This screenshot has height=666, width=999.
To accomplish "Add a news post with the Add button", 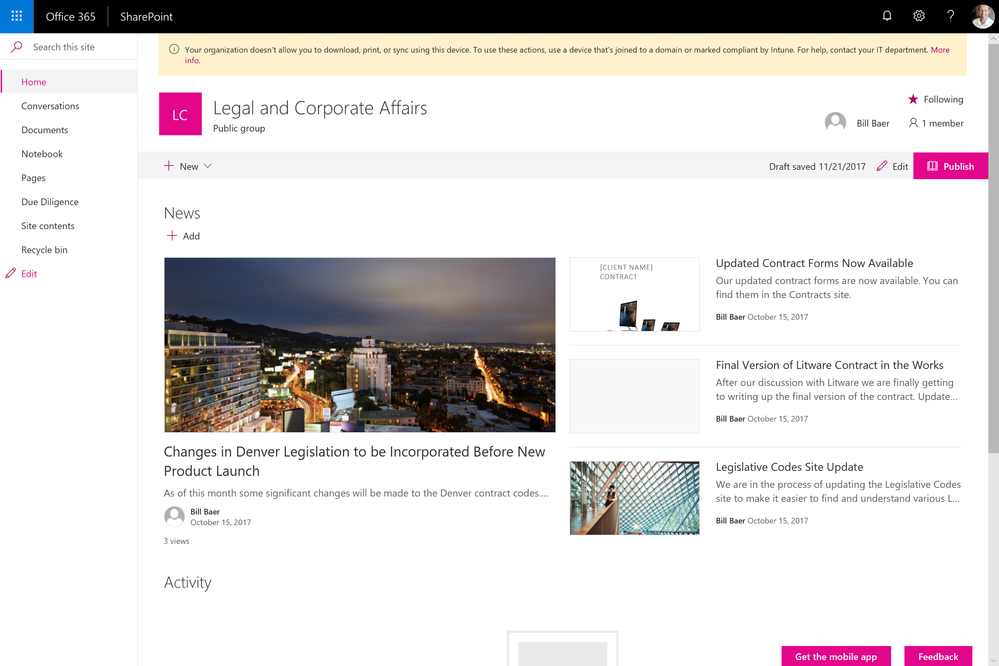I will pyautogui.click(x=183, y=236).
